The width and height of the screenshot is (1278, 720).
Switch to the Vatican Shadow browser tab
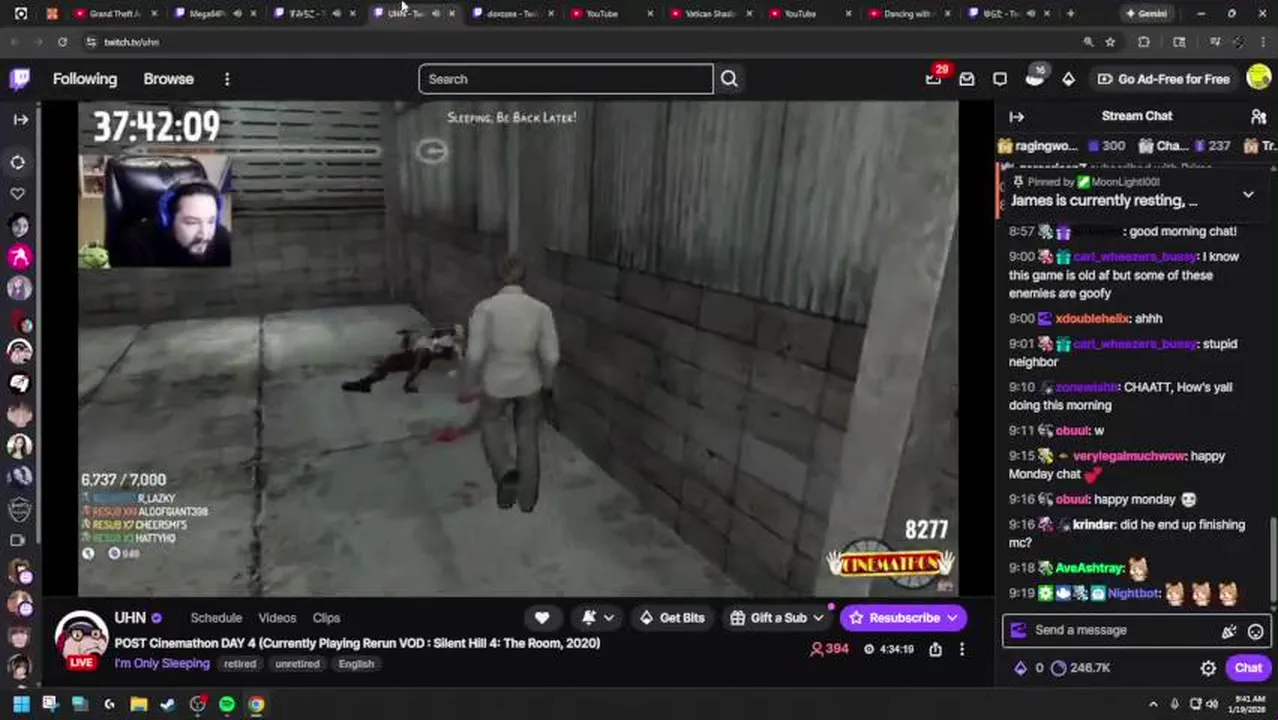point(710,14)
